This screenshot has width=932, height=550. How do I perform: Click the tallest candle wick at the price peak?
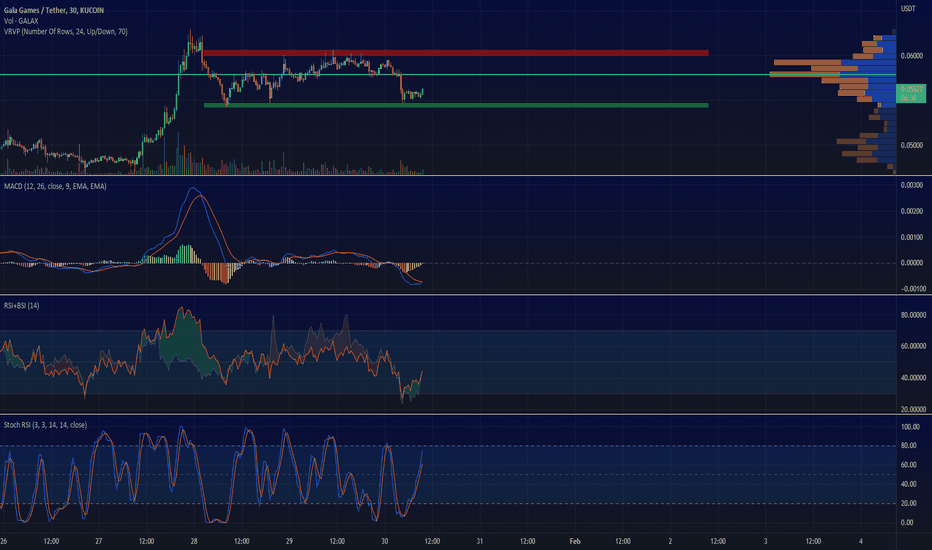click(x=190, y=43)
